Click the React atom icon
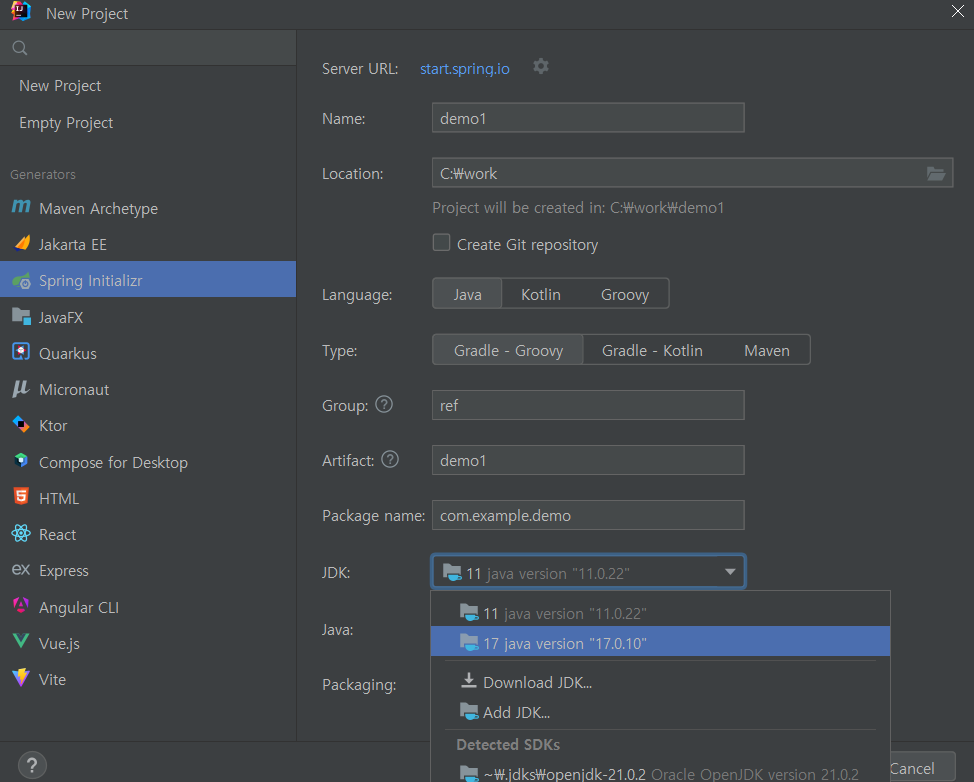The height and width of the screenshot is (782, 974). point(21,534)
